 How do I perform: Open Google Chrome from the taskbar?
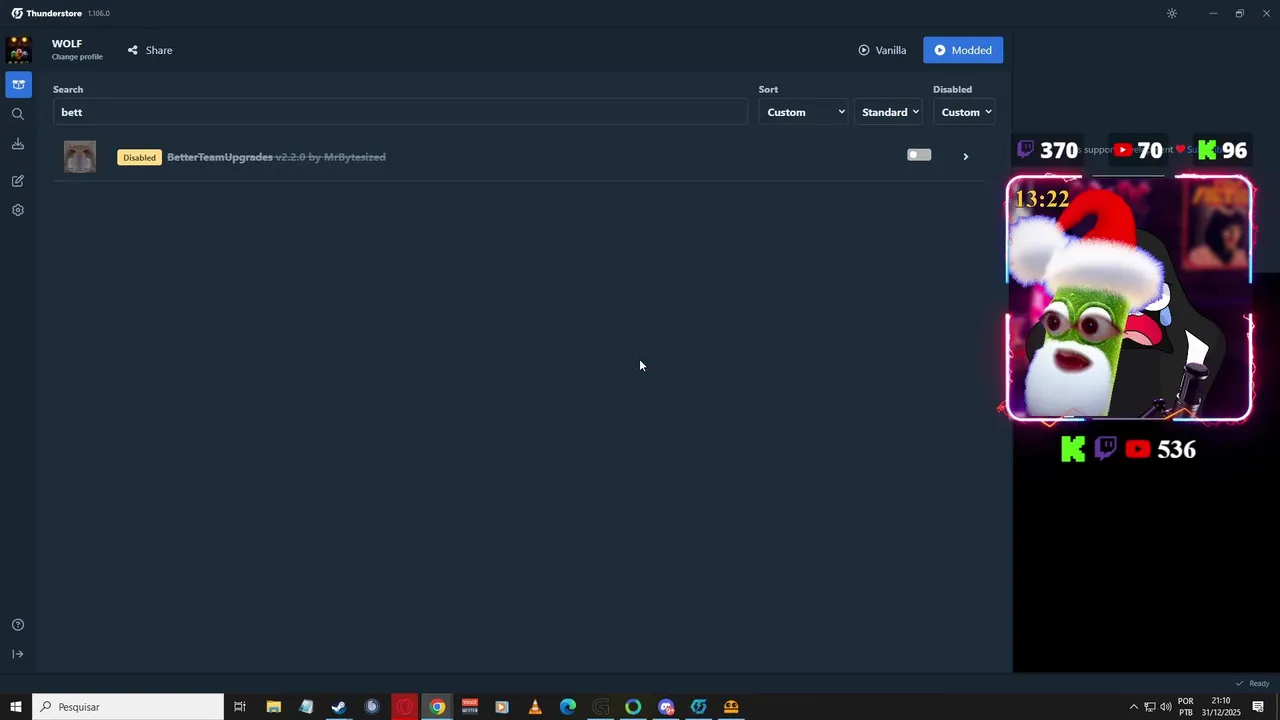(437, 707)
